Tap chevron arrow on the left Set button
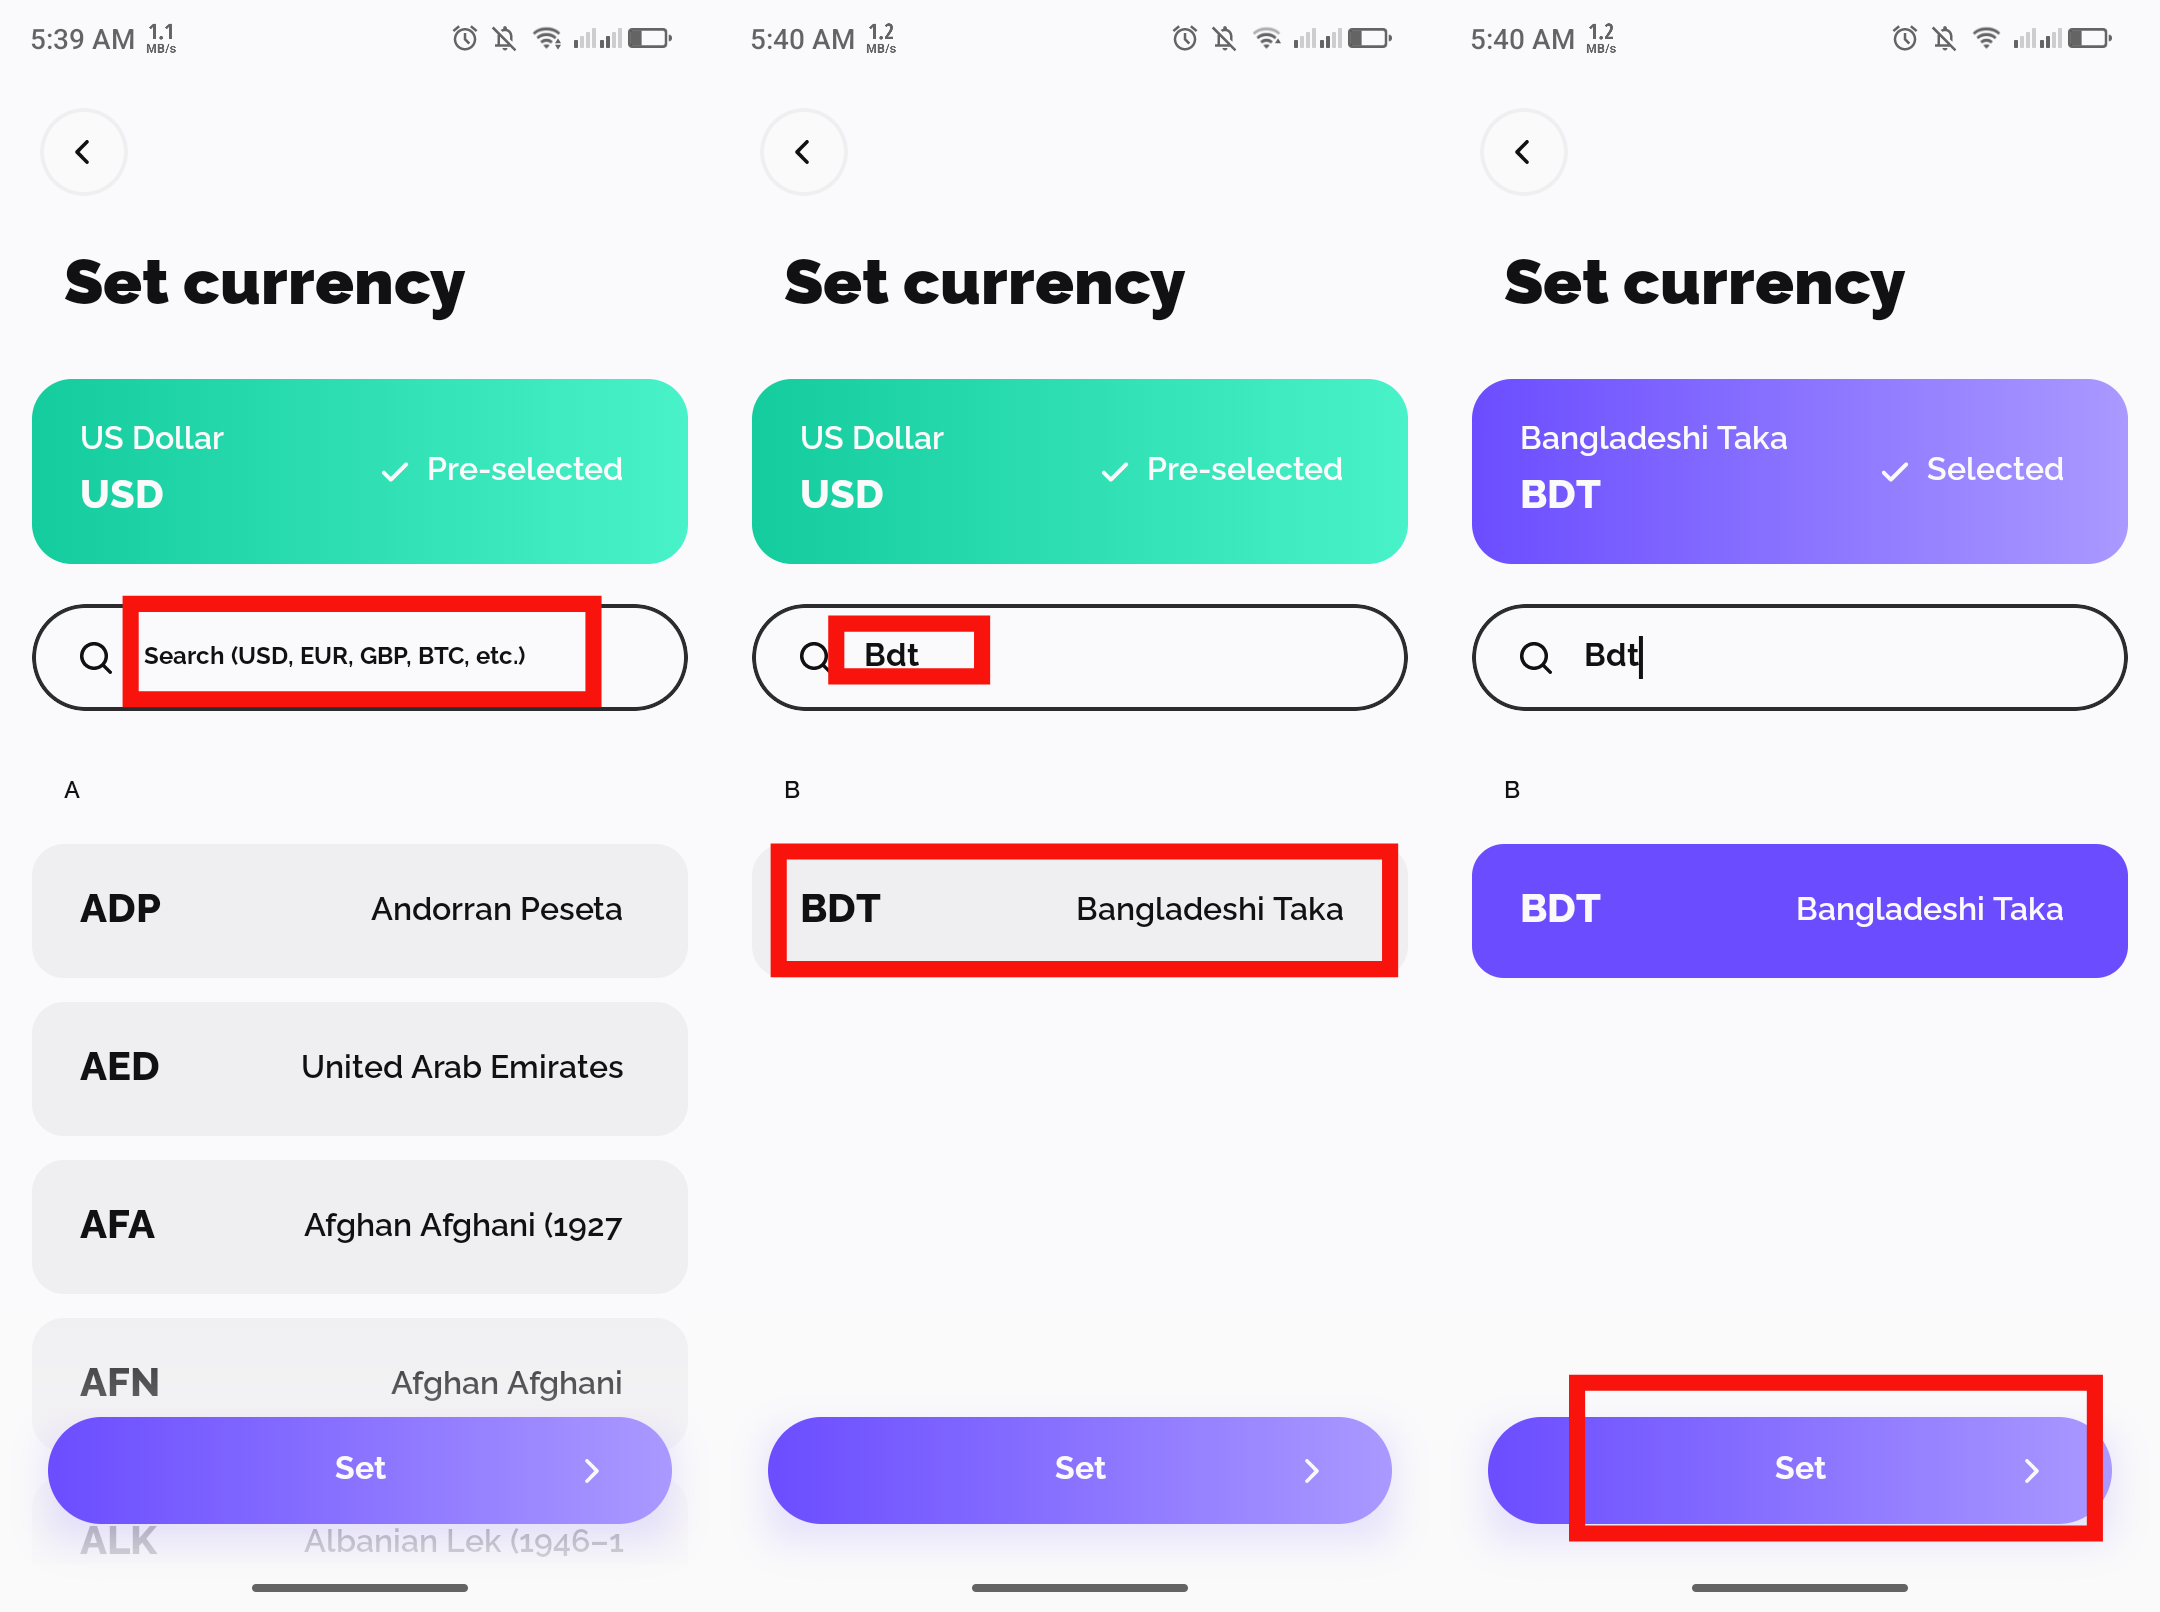The image size is (2160, 1612). pos(592,1470)
